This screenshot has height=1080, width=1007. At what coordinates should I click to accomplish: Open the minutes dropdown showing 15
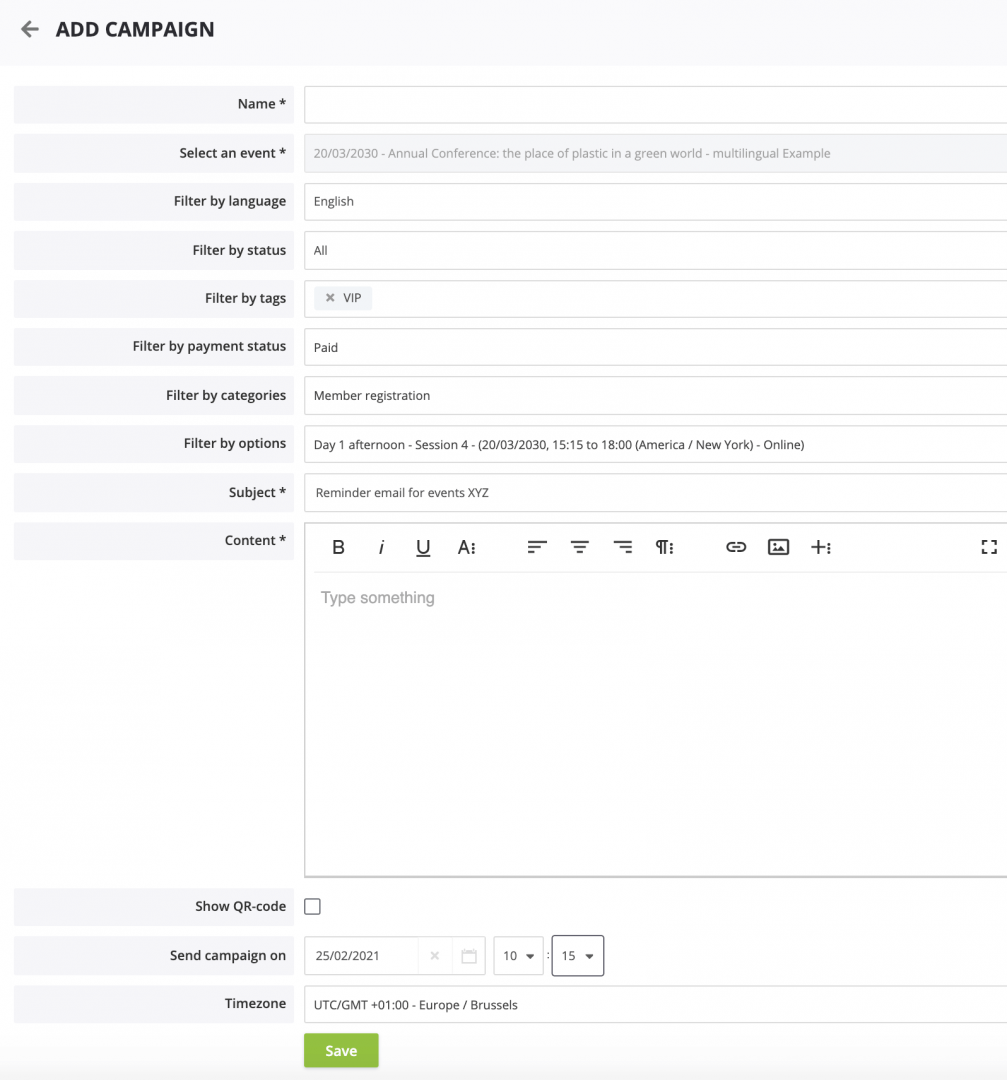[577, 955]
